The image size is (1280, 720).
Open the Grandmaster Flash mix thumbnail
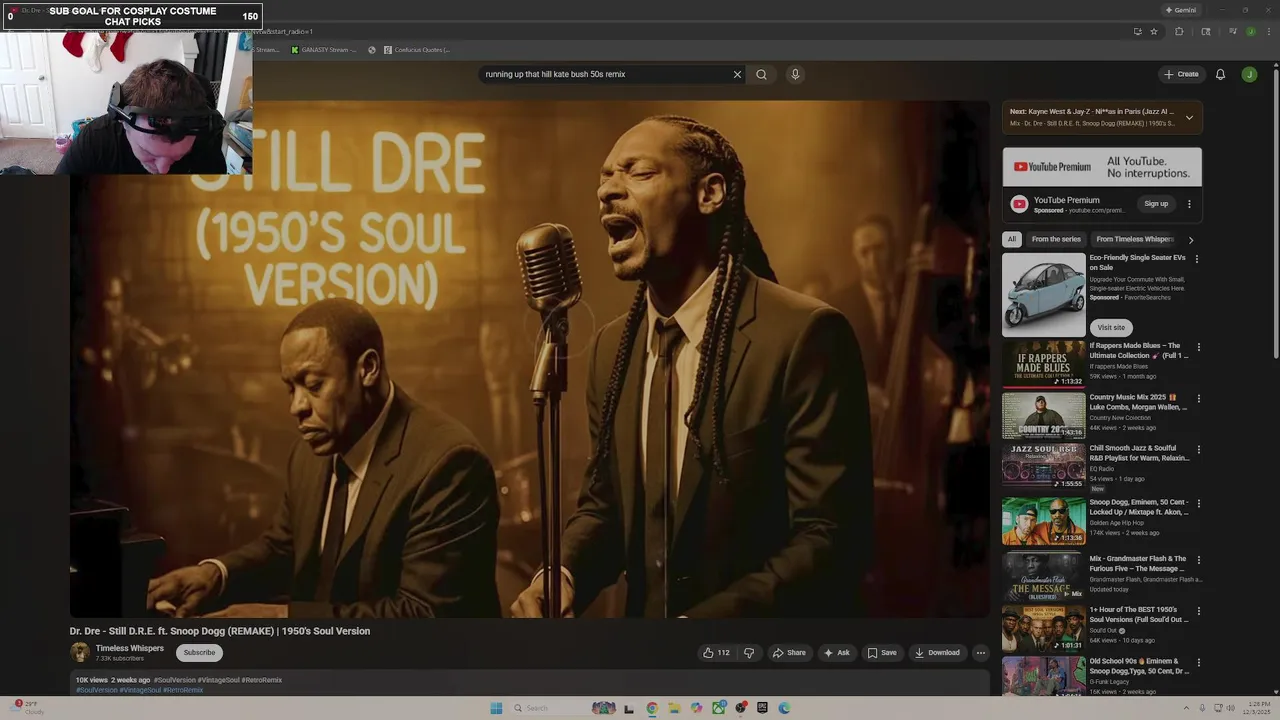click(x=1043, y=575)
